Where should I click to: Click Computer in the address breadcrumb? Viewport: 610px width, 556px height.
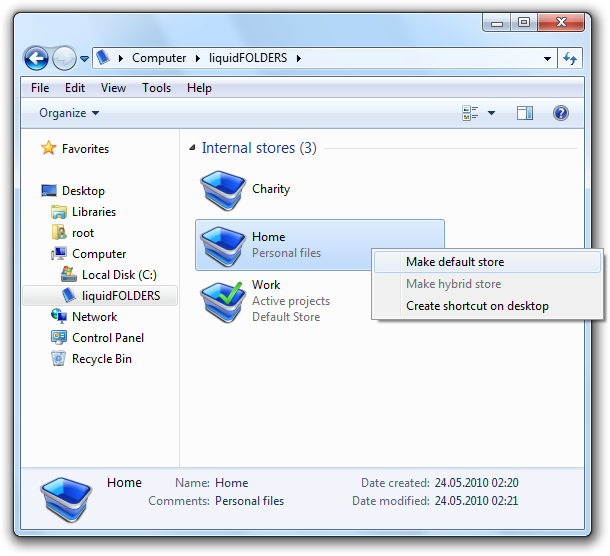click(159, 58)
